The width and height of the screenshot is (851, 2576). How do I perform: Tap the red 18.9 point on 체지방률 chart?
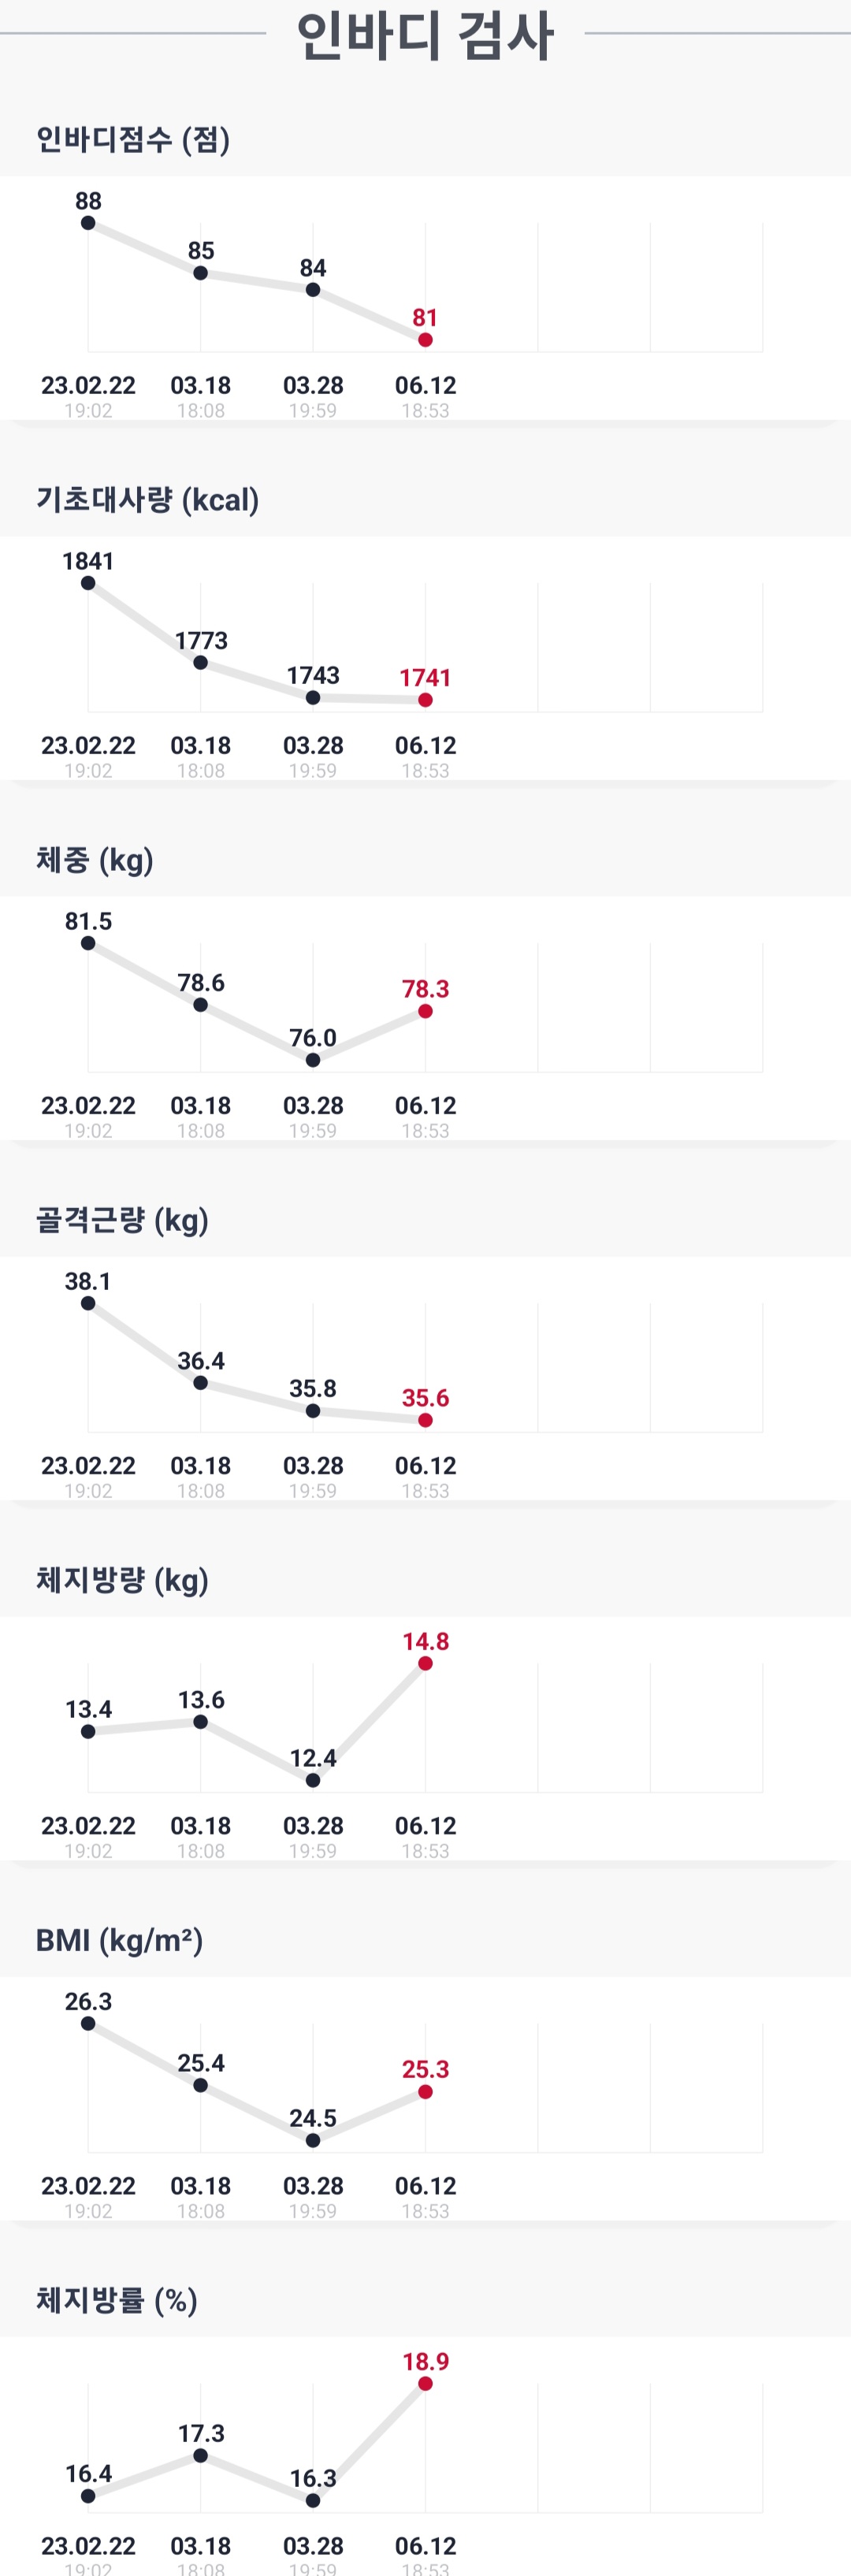(x=425, y=2383)
